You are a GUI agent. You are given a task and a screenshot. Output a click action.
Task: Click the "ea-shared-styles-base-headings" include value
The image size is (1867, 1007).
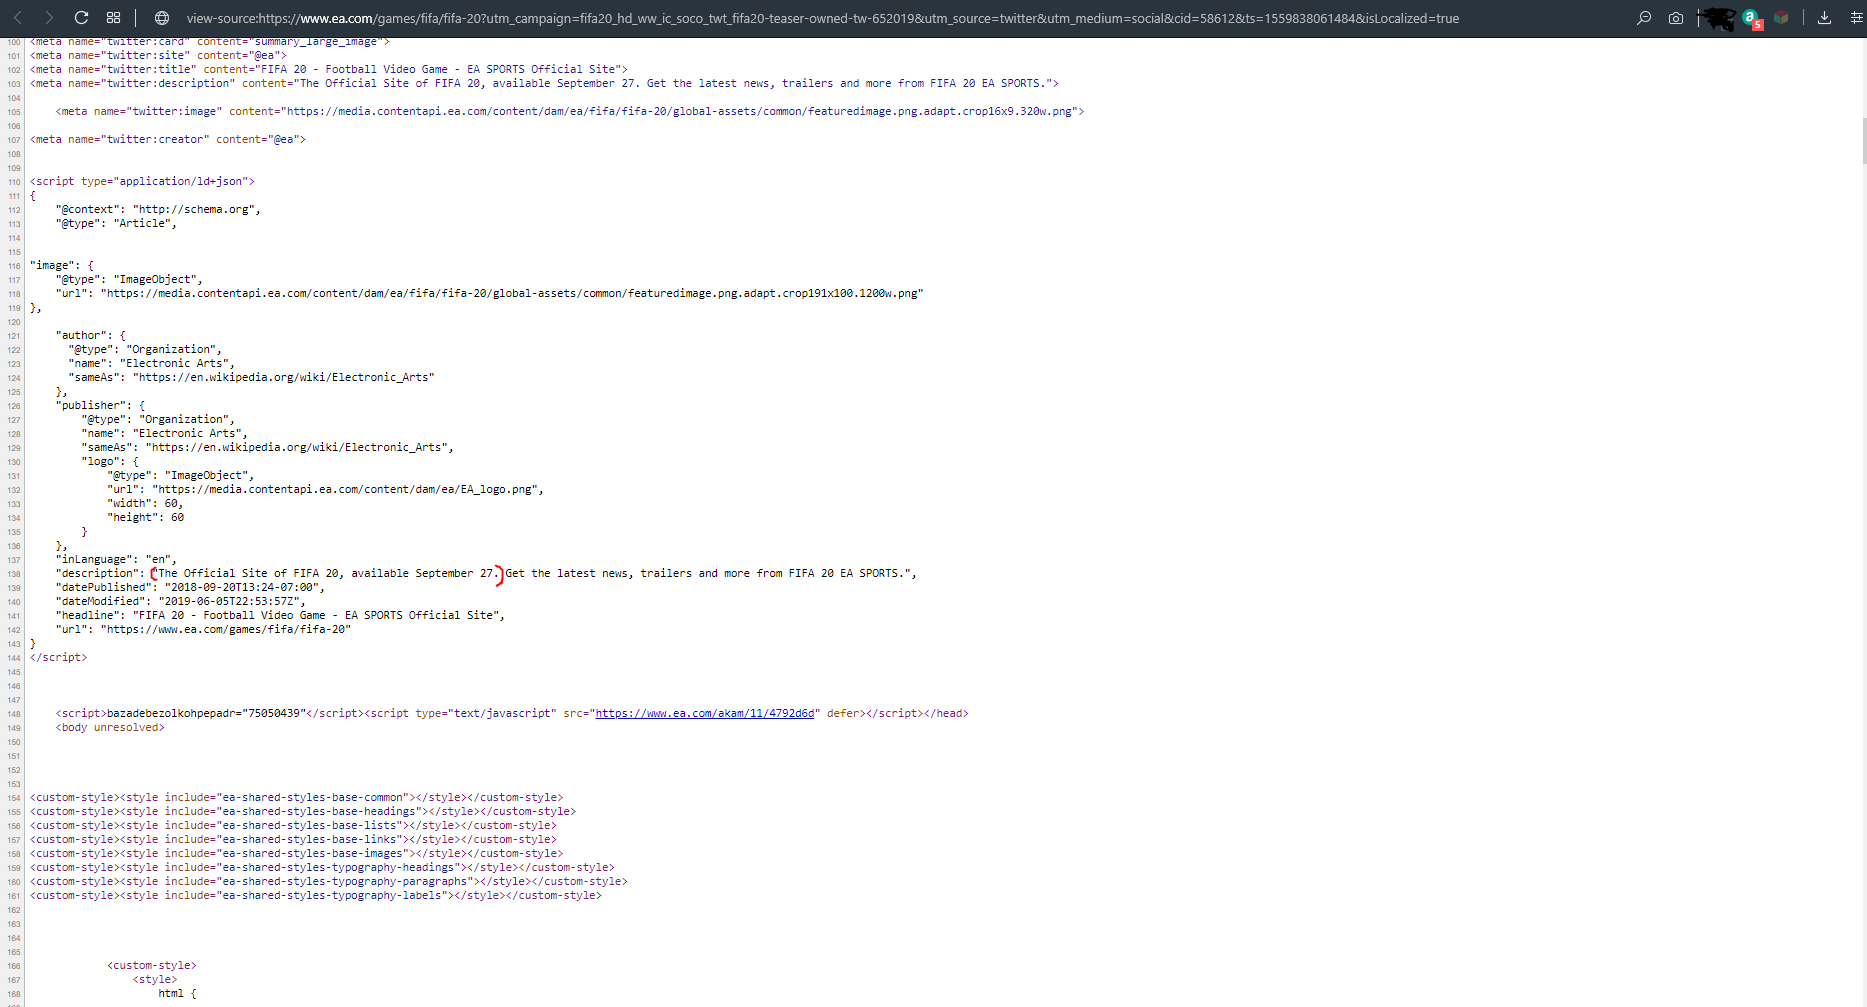click(319, 812)
